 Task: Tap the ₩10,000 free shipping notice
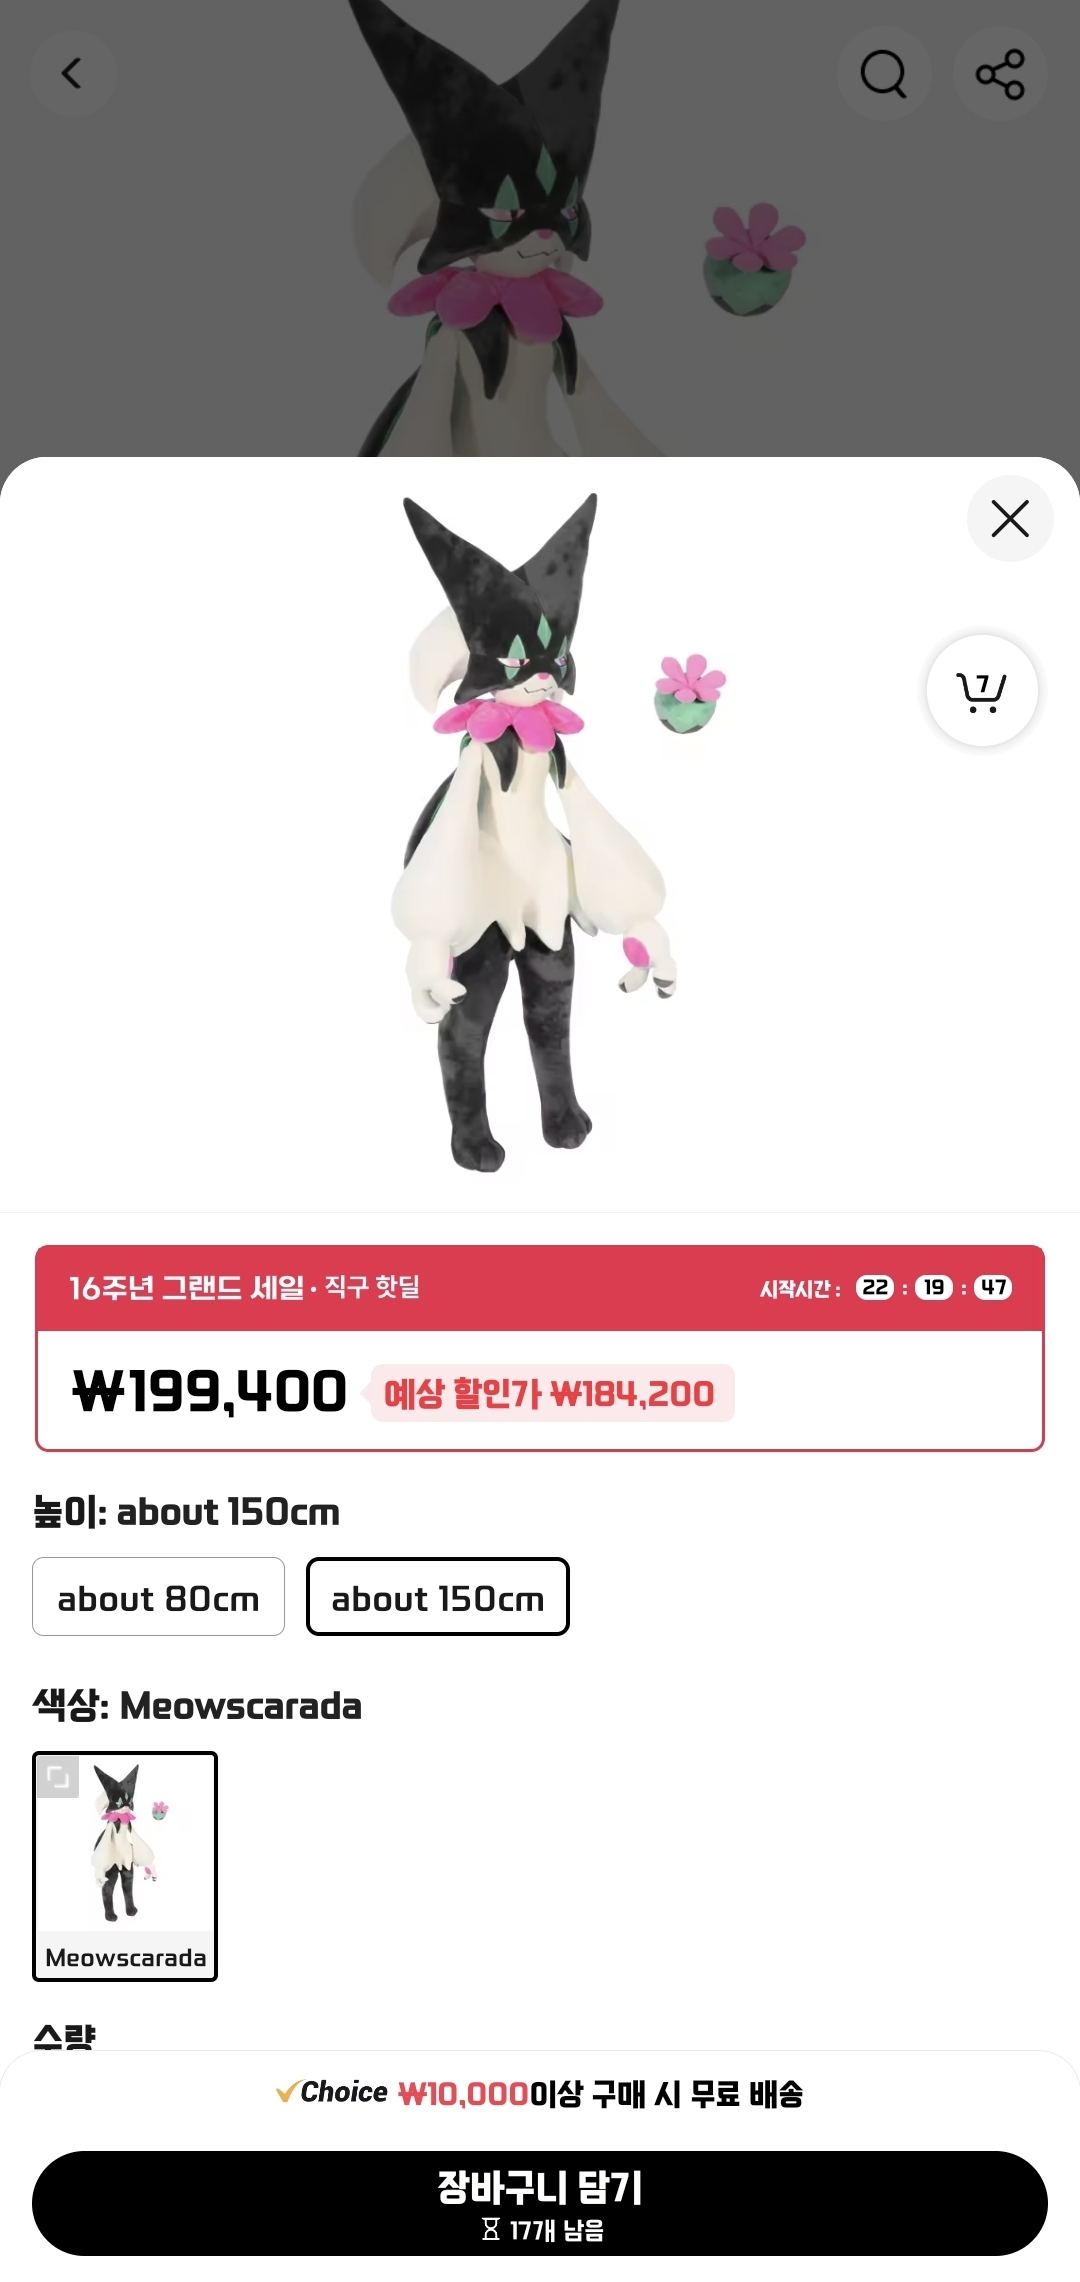click(540, 2093)
